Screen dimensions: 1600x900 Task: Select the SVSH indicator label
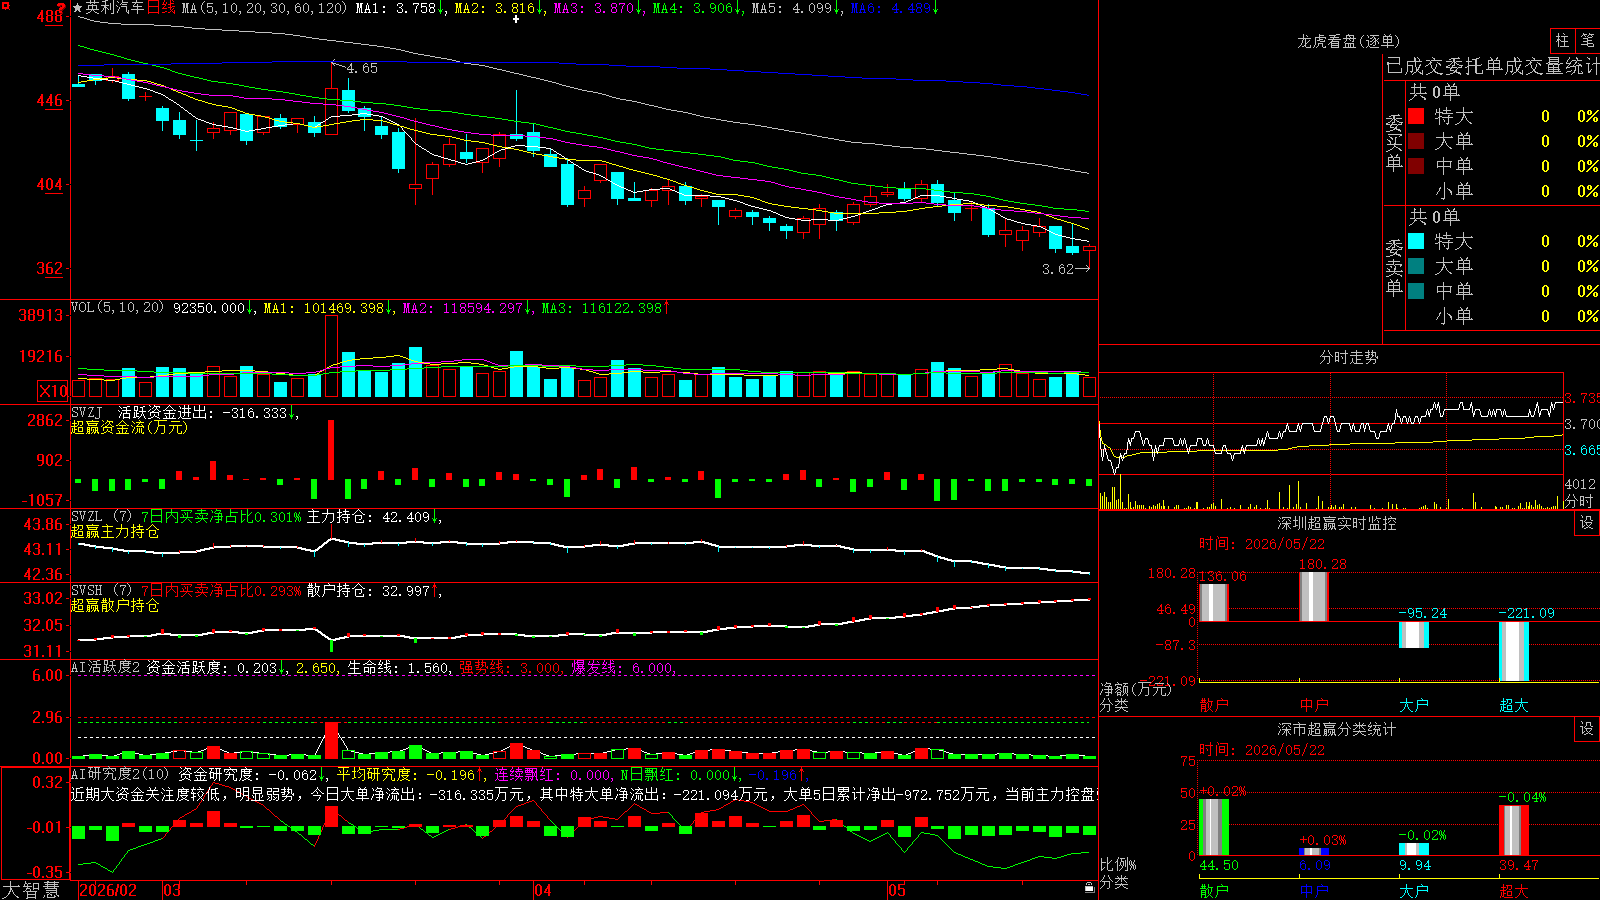pyautogui.click(x=86, y=590)
